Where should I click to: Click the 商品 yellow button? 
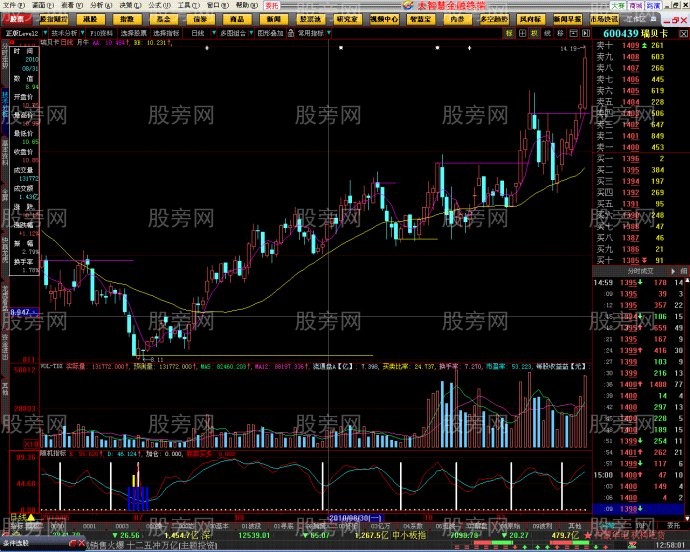pyautogui.click(x=237, y=19)
